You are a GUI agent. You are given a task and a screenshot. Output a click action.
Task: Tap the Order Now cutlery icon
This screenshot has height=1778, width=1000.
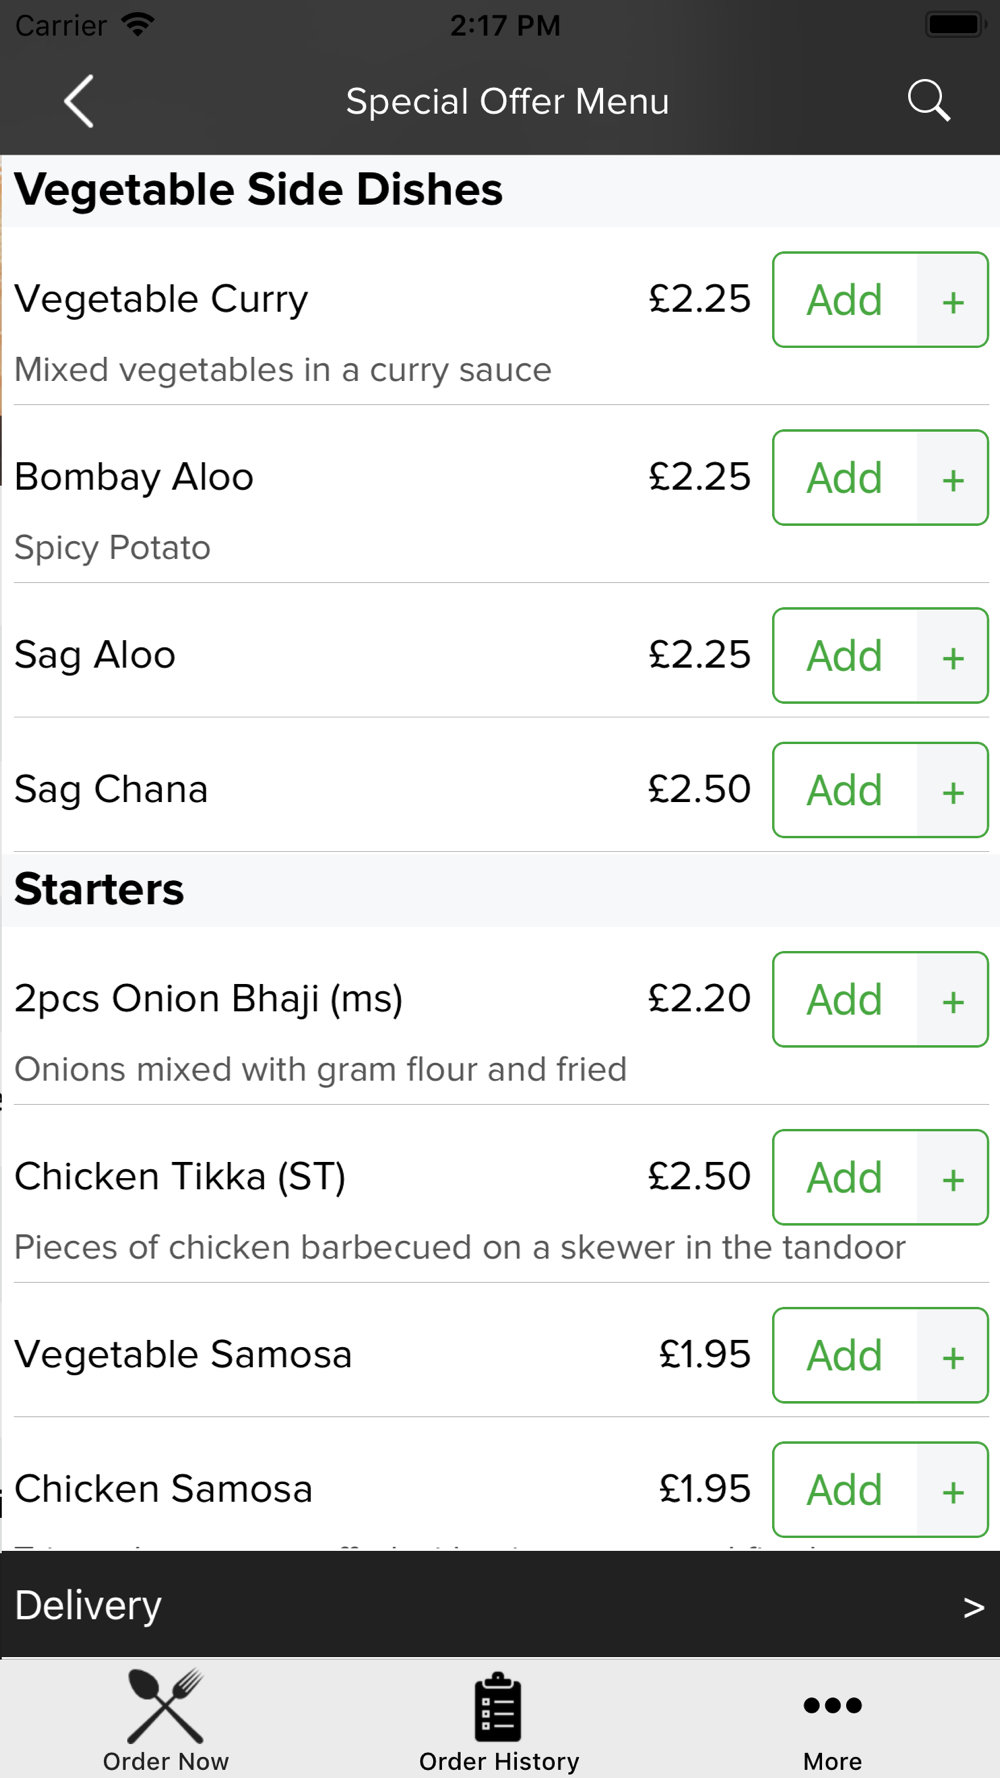pos(166,1707)
